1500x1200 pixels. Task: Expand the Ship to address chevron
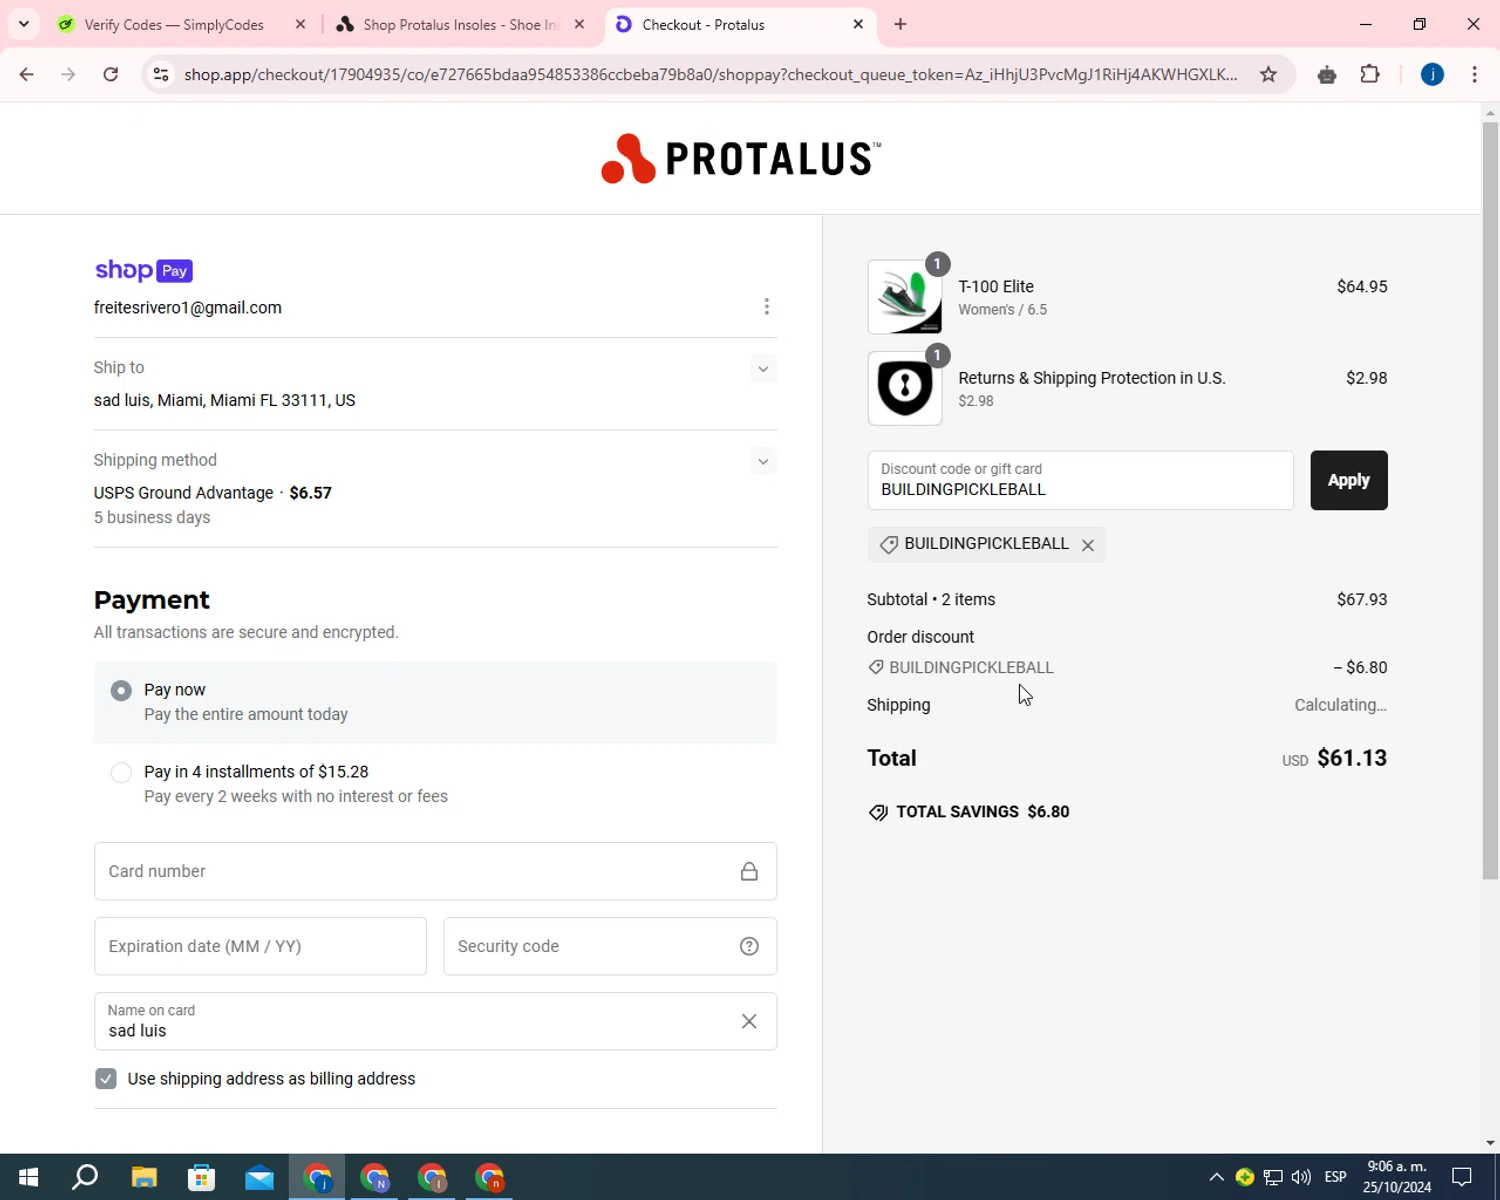(763, 369)
